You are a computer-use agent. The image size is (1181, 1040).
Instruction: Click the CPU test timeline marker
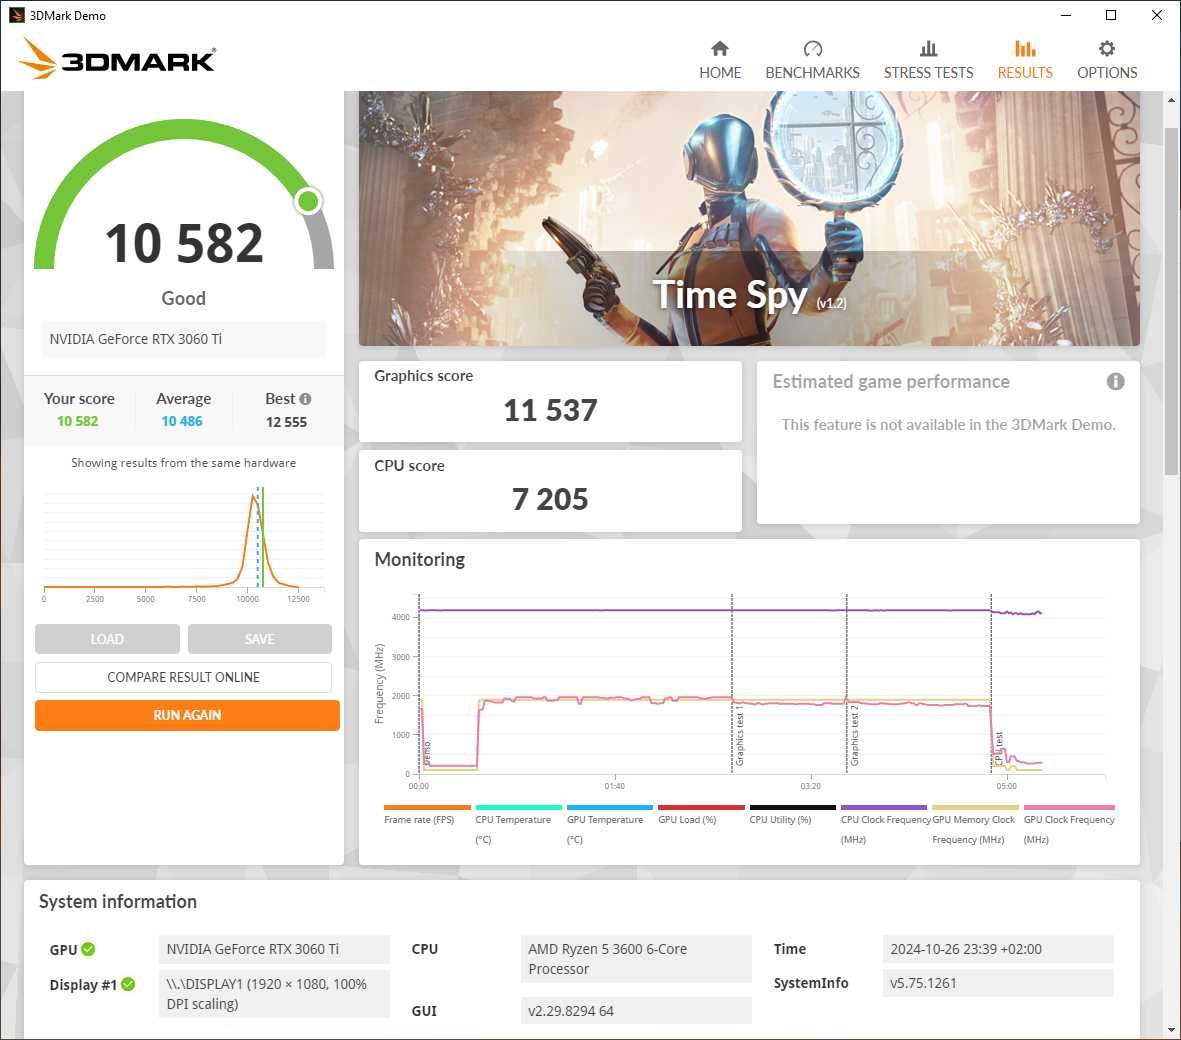tap(991, 683)
